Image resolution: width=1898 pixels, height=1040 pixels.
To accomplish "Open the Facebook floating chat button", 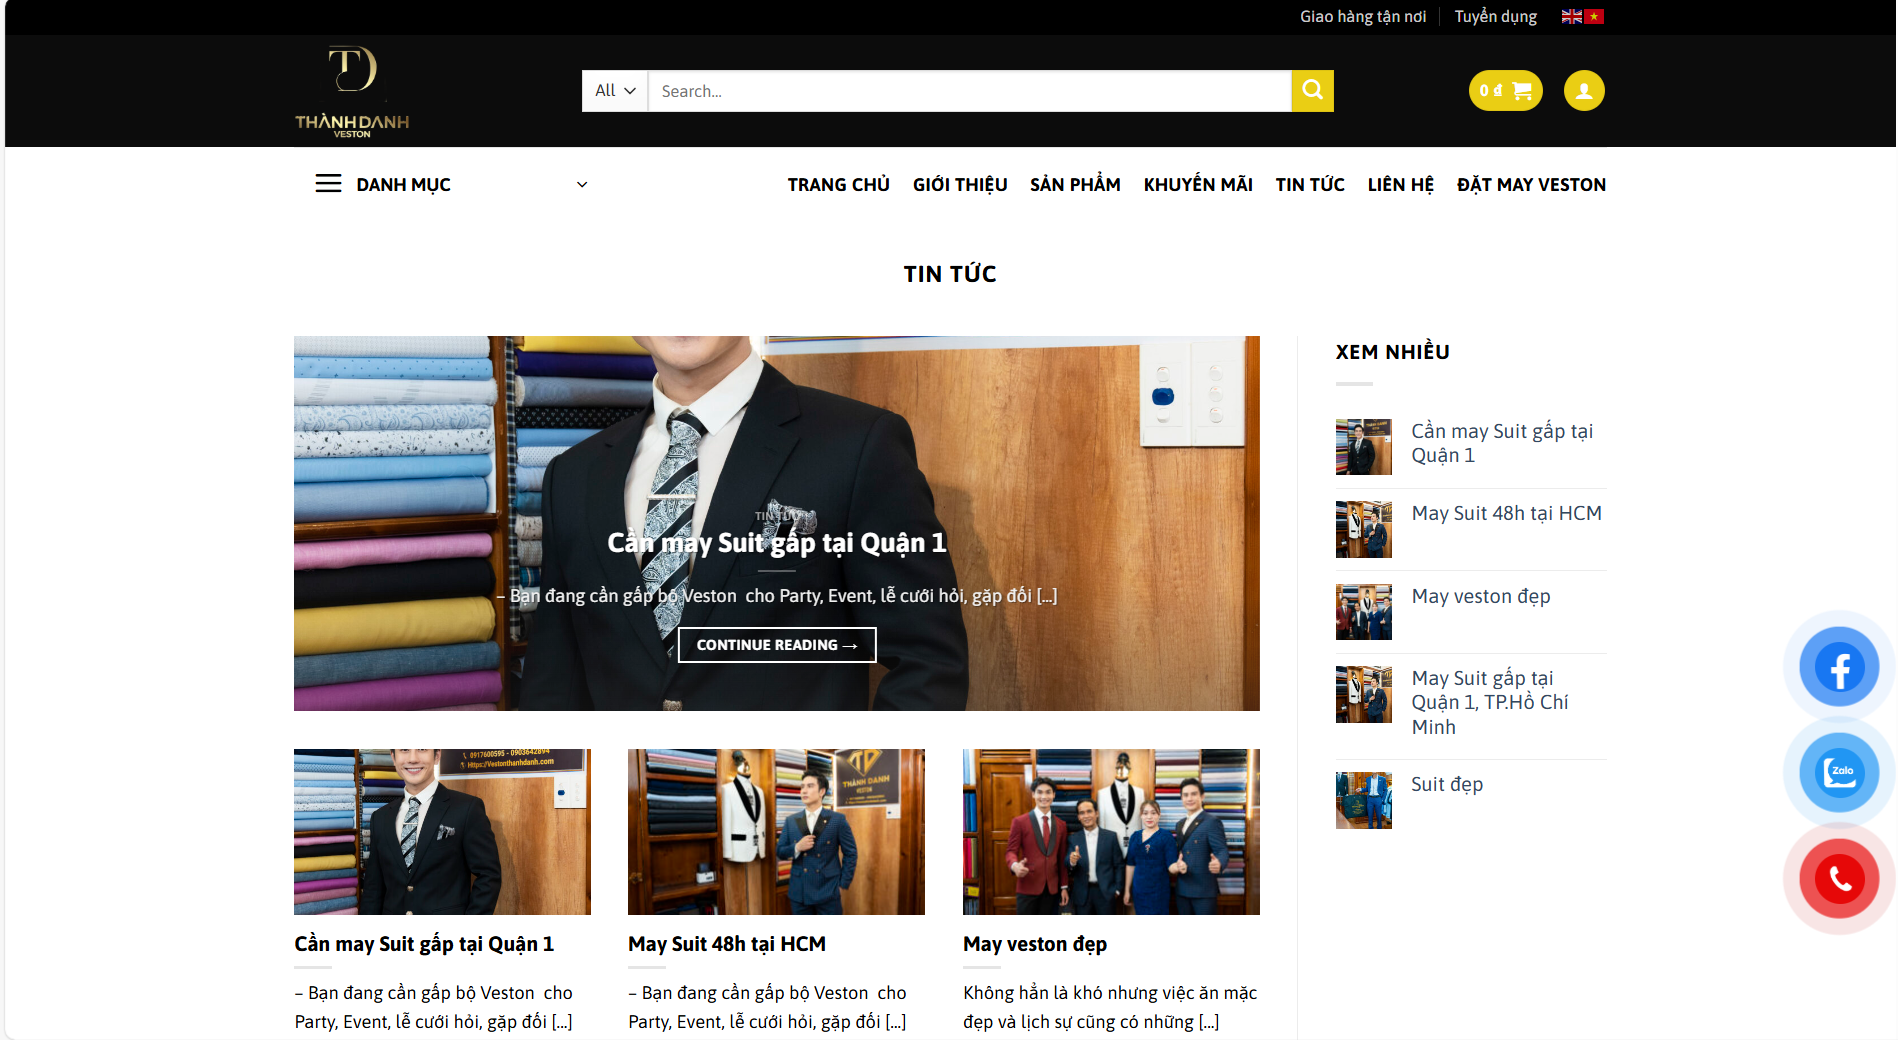I will (1838, 667).
